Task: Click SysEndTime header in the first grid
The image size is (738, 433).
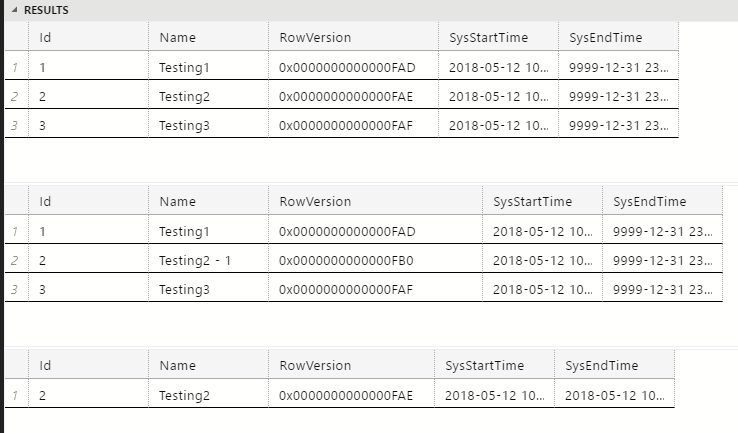Action: (x=618, y=37)
